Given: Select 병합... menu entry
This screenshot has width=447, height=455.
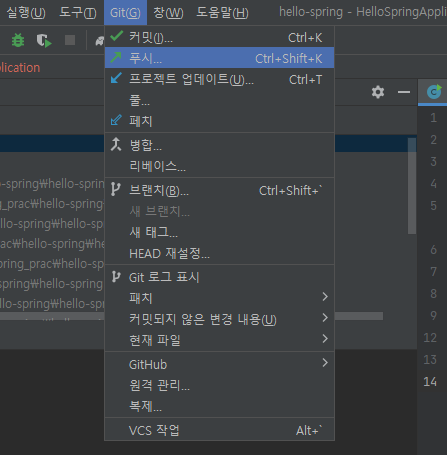Looking at the screenshot, I should point(219,145).
